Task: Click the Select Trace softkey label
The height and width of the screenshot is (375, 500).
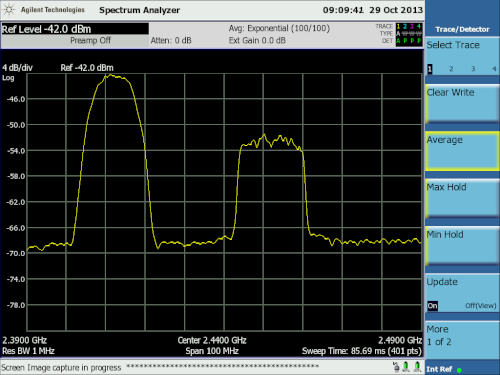Action: pos(453,45)
